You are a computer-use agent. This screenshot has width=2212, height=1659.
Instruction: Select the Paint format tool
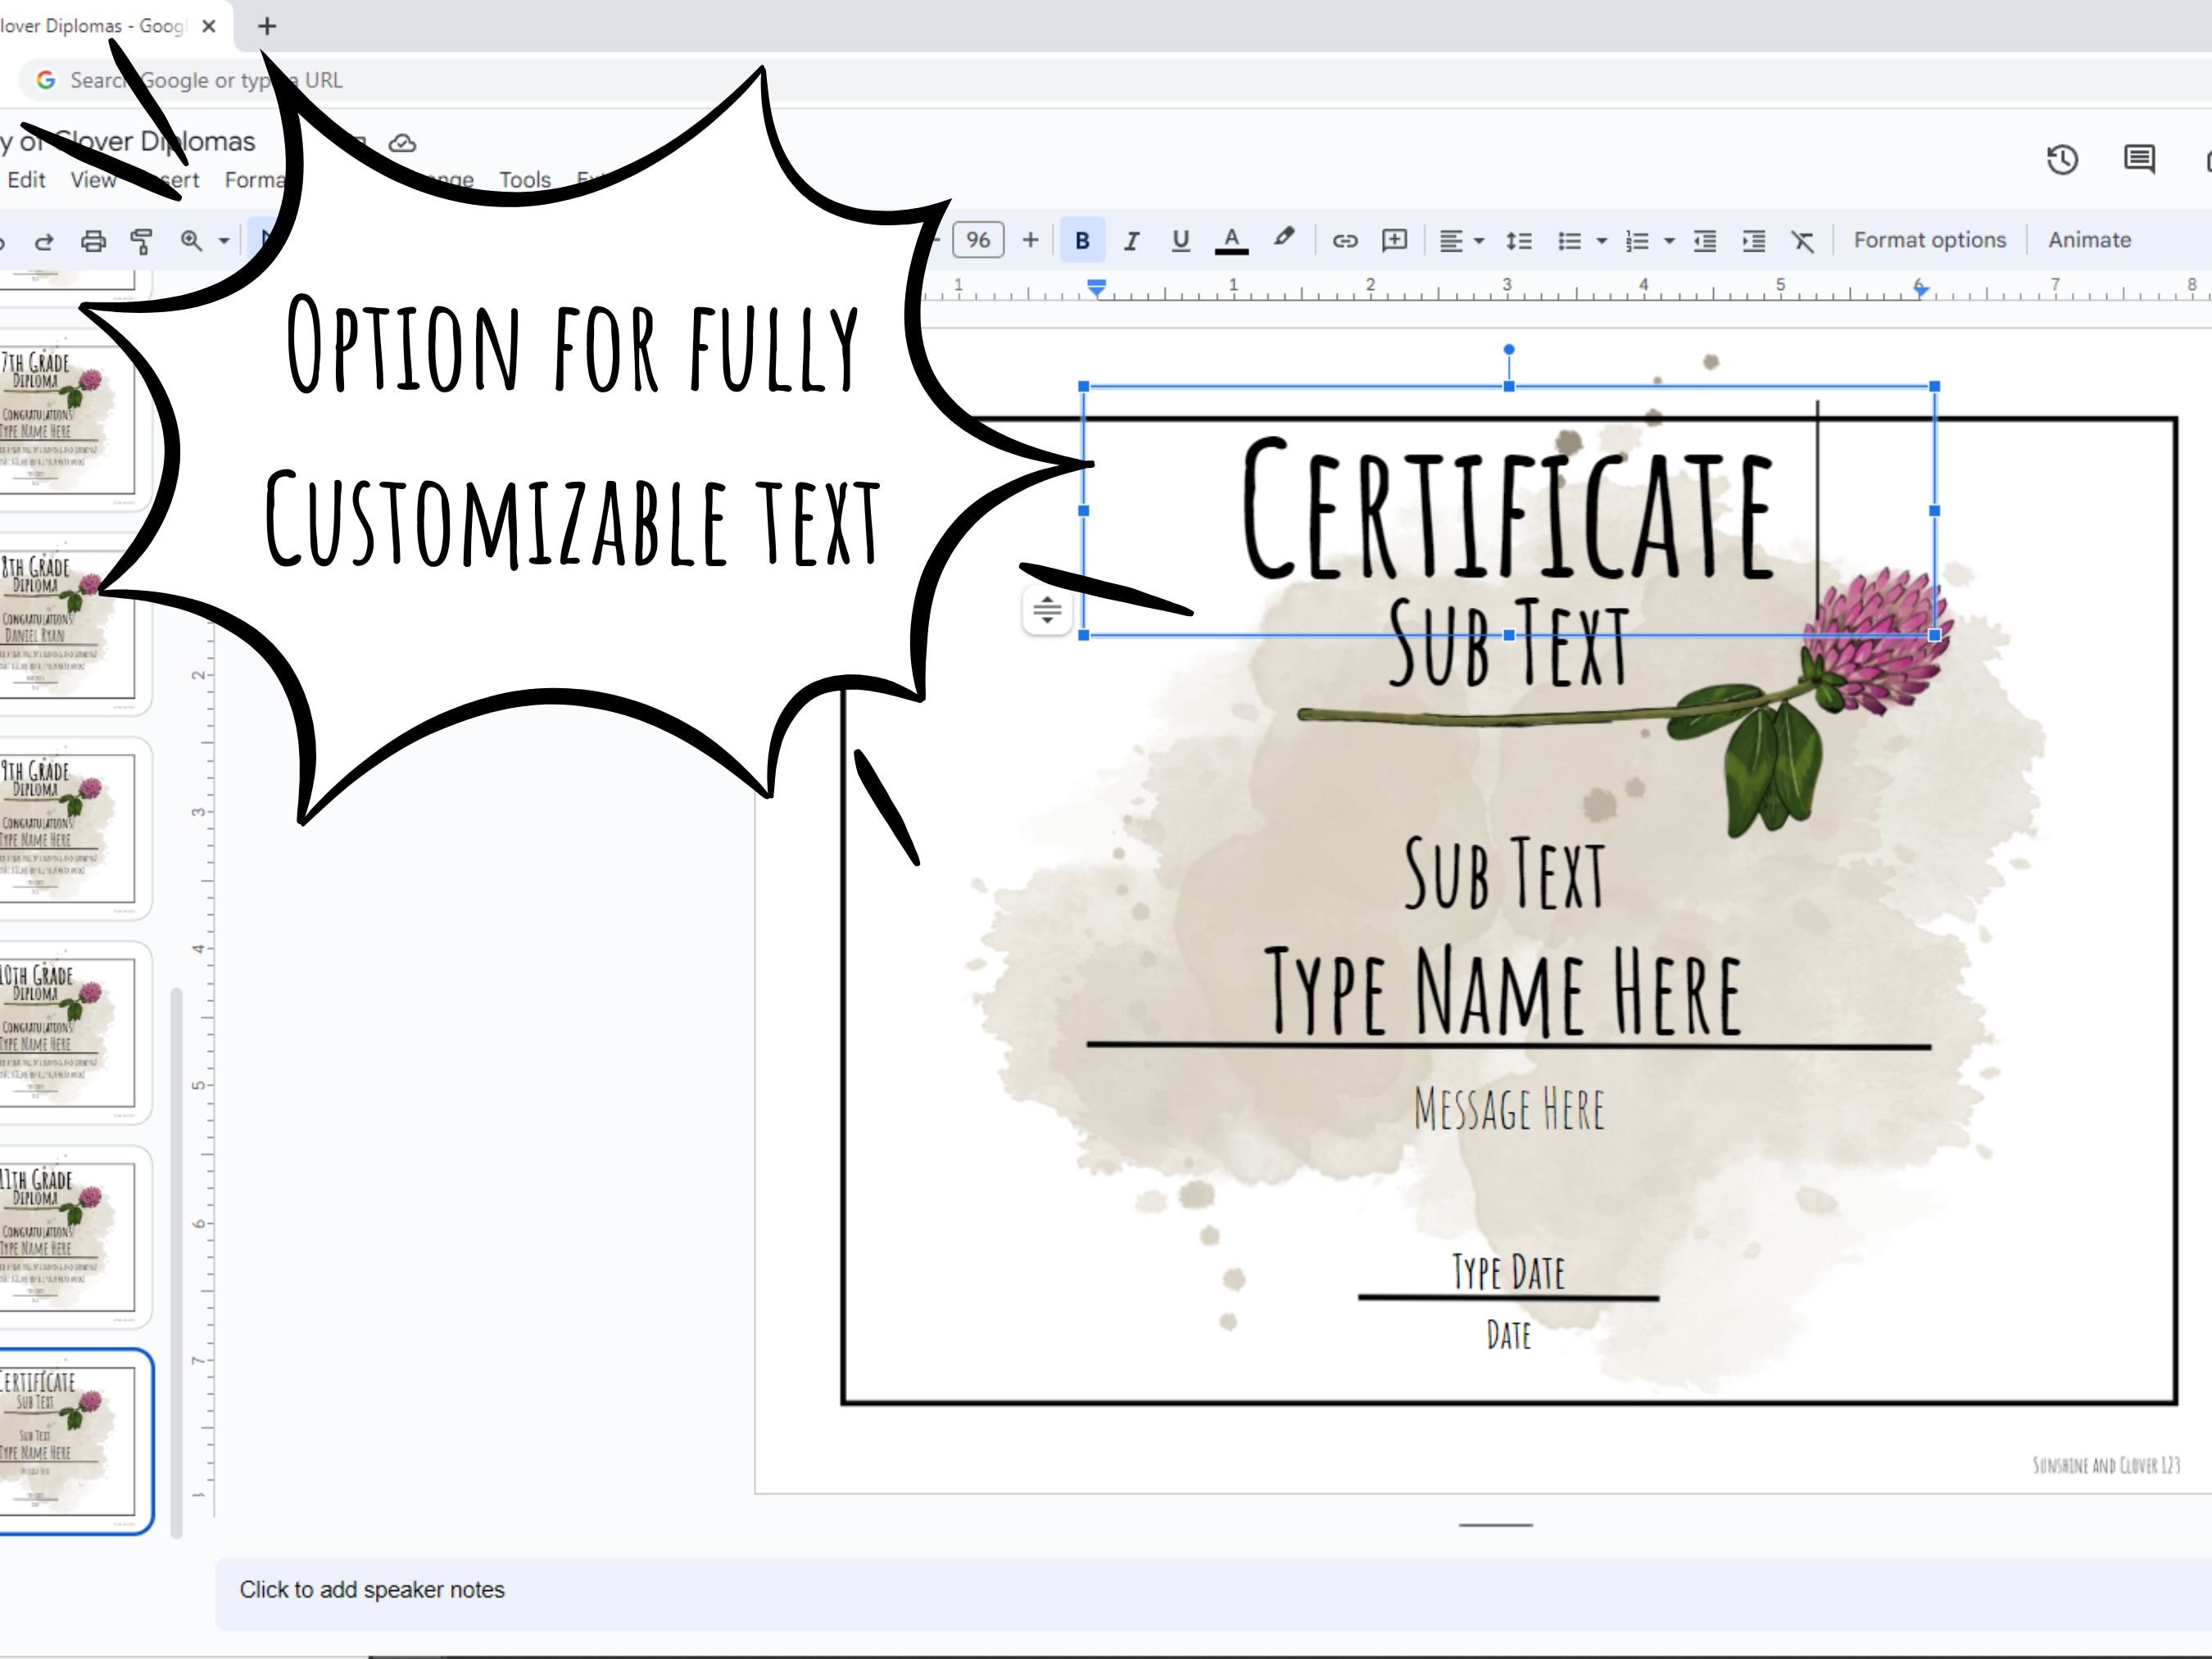140,240
